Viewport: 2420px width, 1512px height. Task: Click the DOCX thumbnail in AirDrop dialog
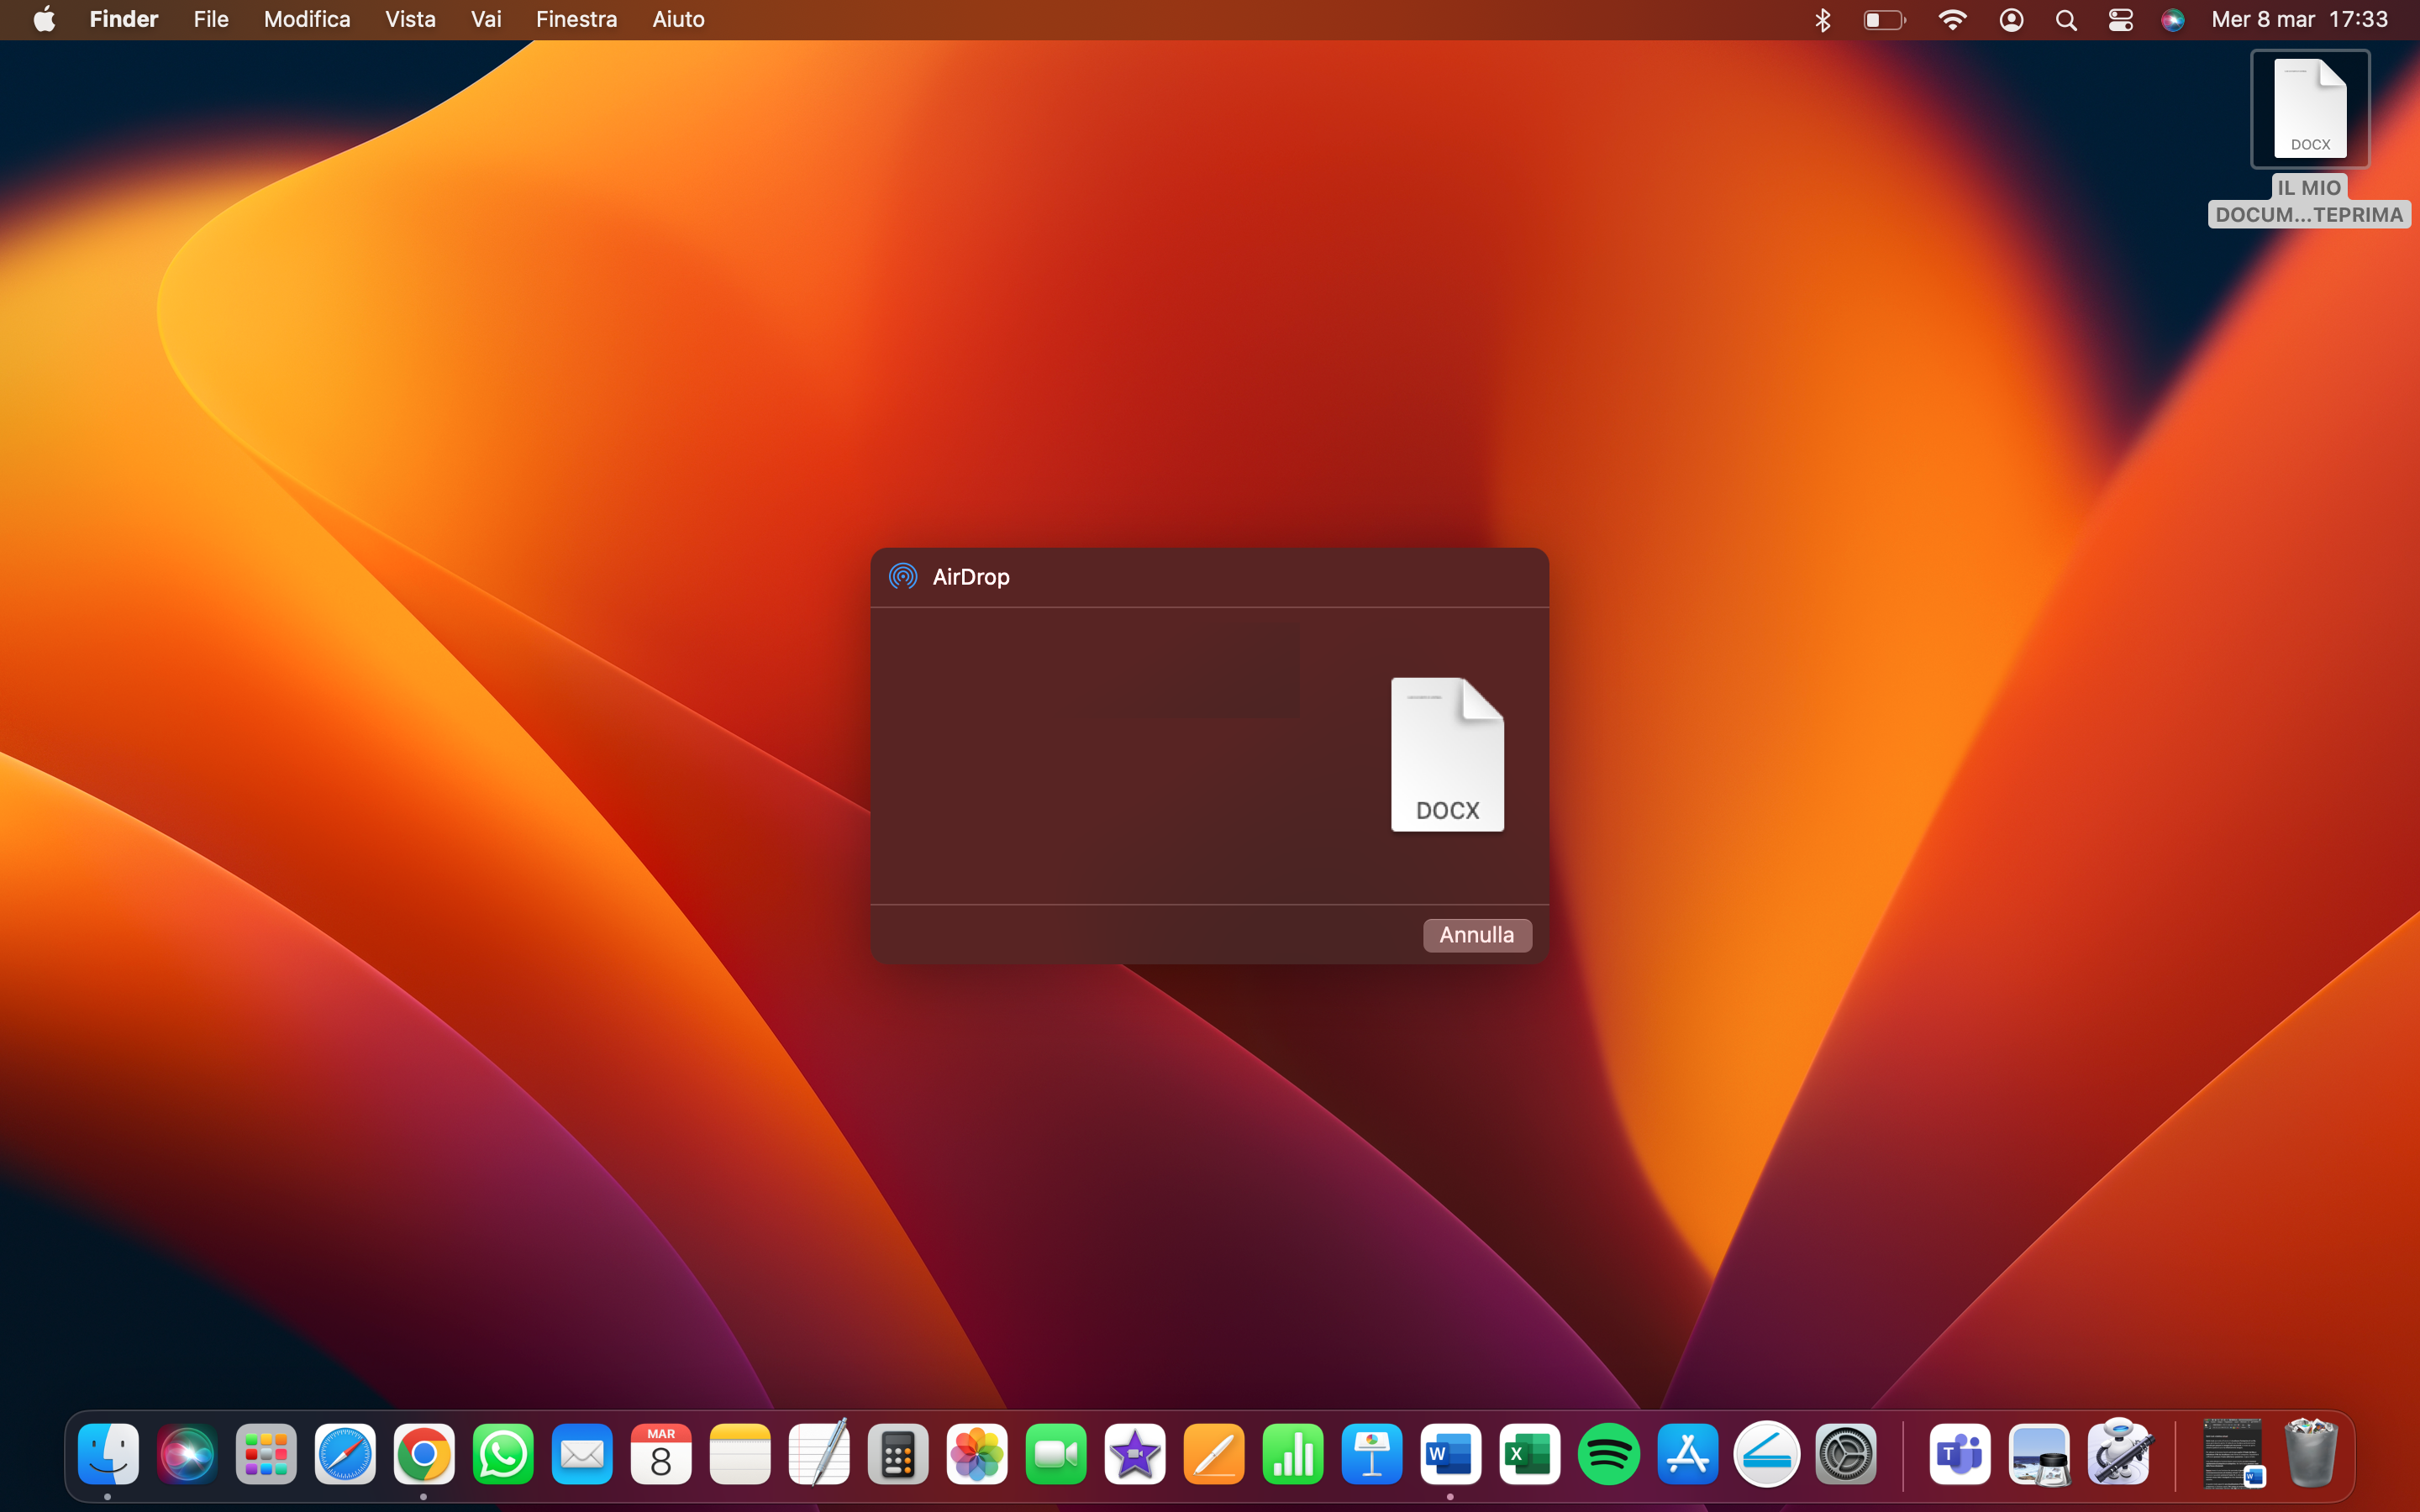coord(1447,755)
